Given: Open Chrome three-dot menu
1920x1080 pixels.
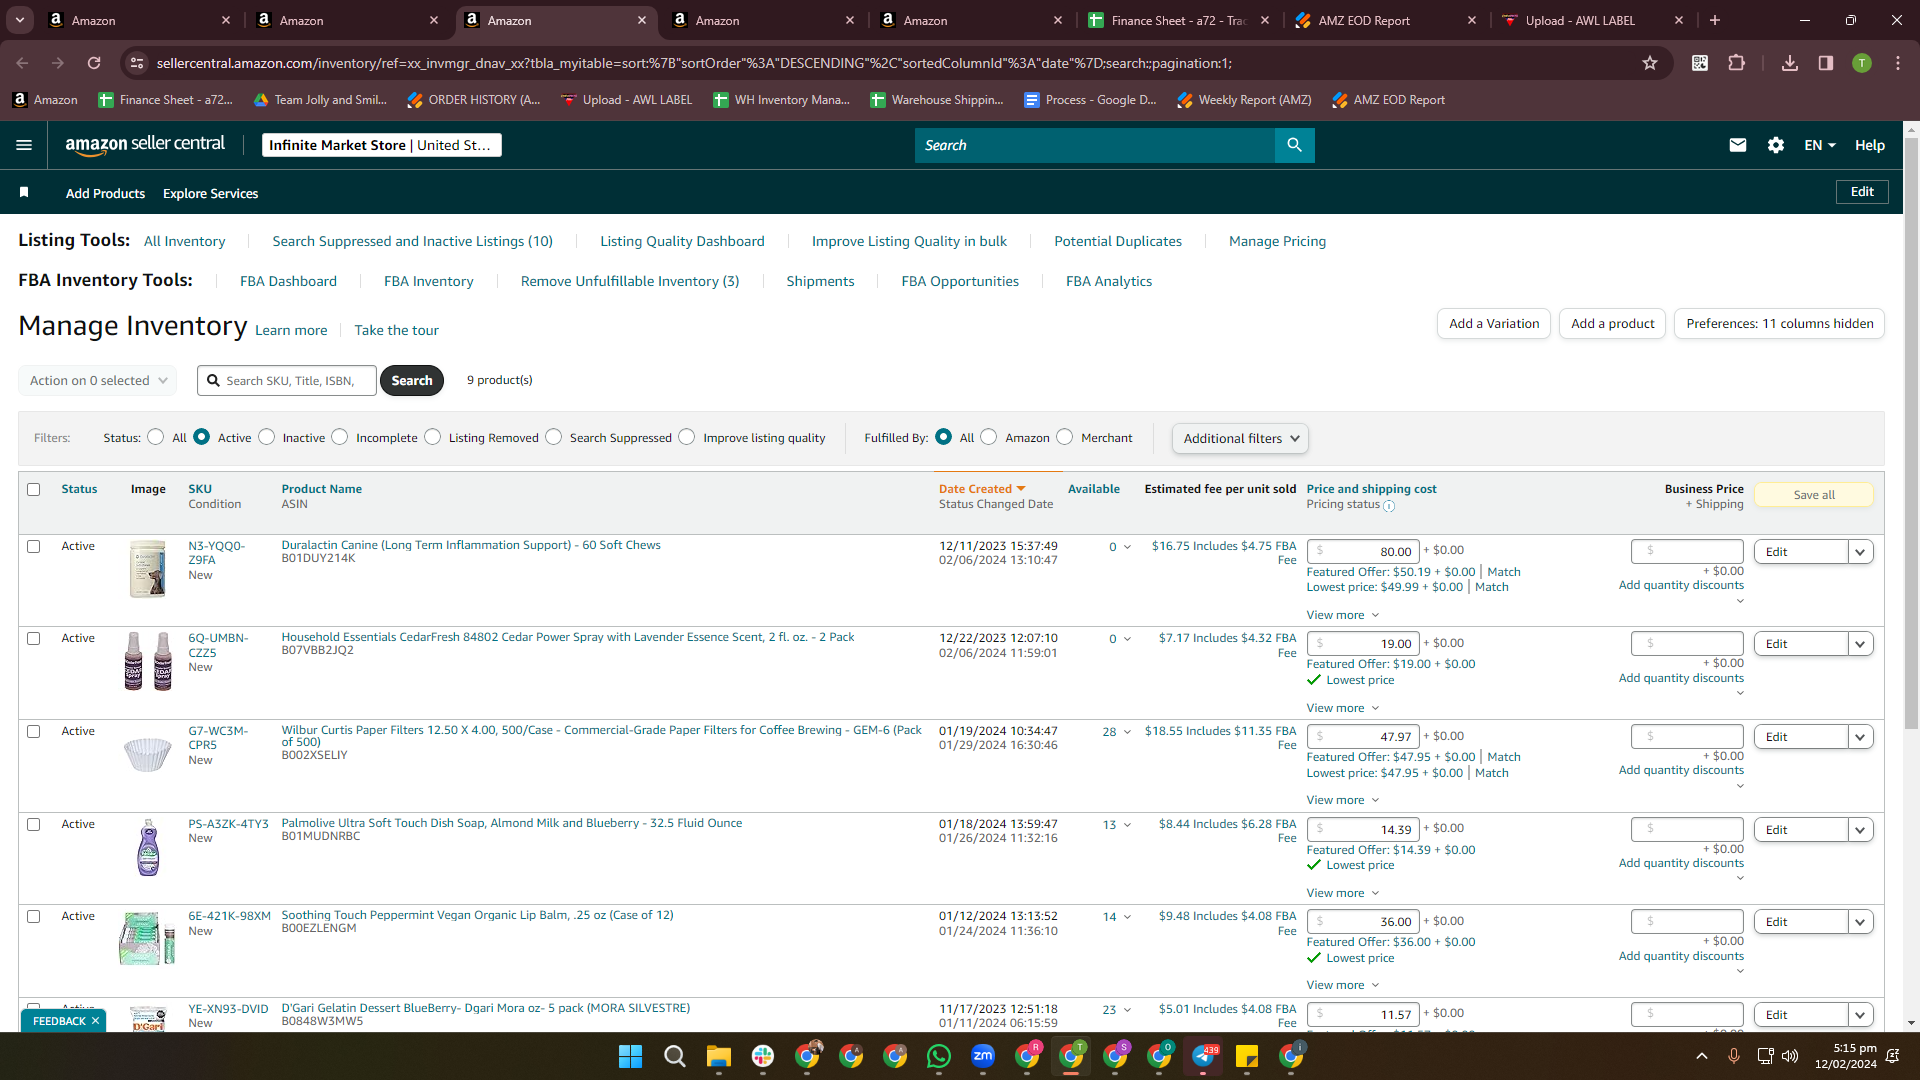Looking at the screenshot, I should 1898,63.
